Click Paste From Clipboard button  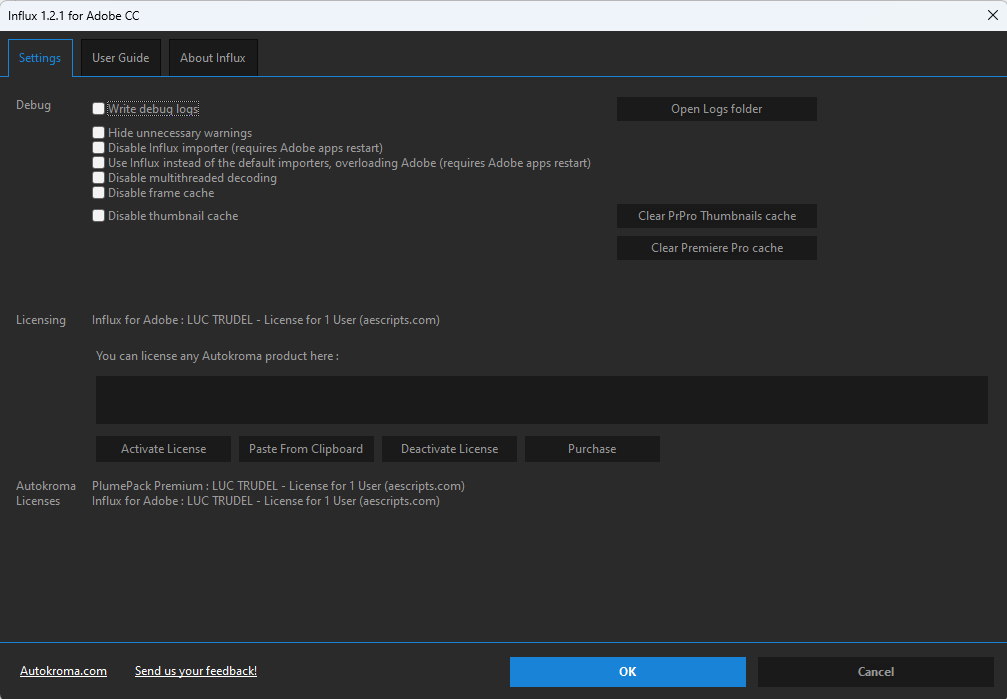(306, 449)
